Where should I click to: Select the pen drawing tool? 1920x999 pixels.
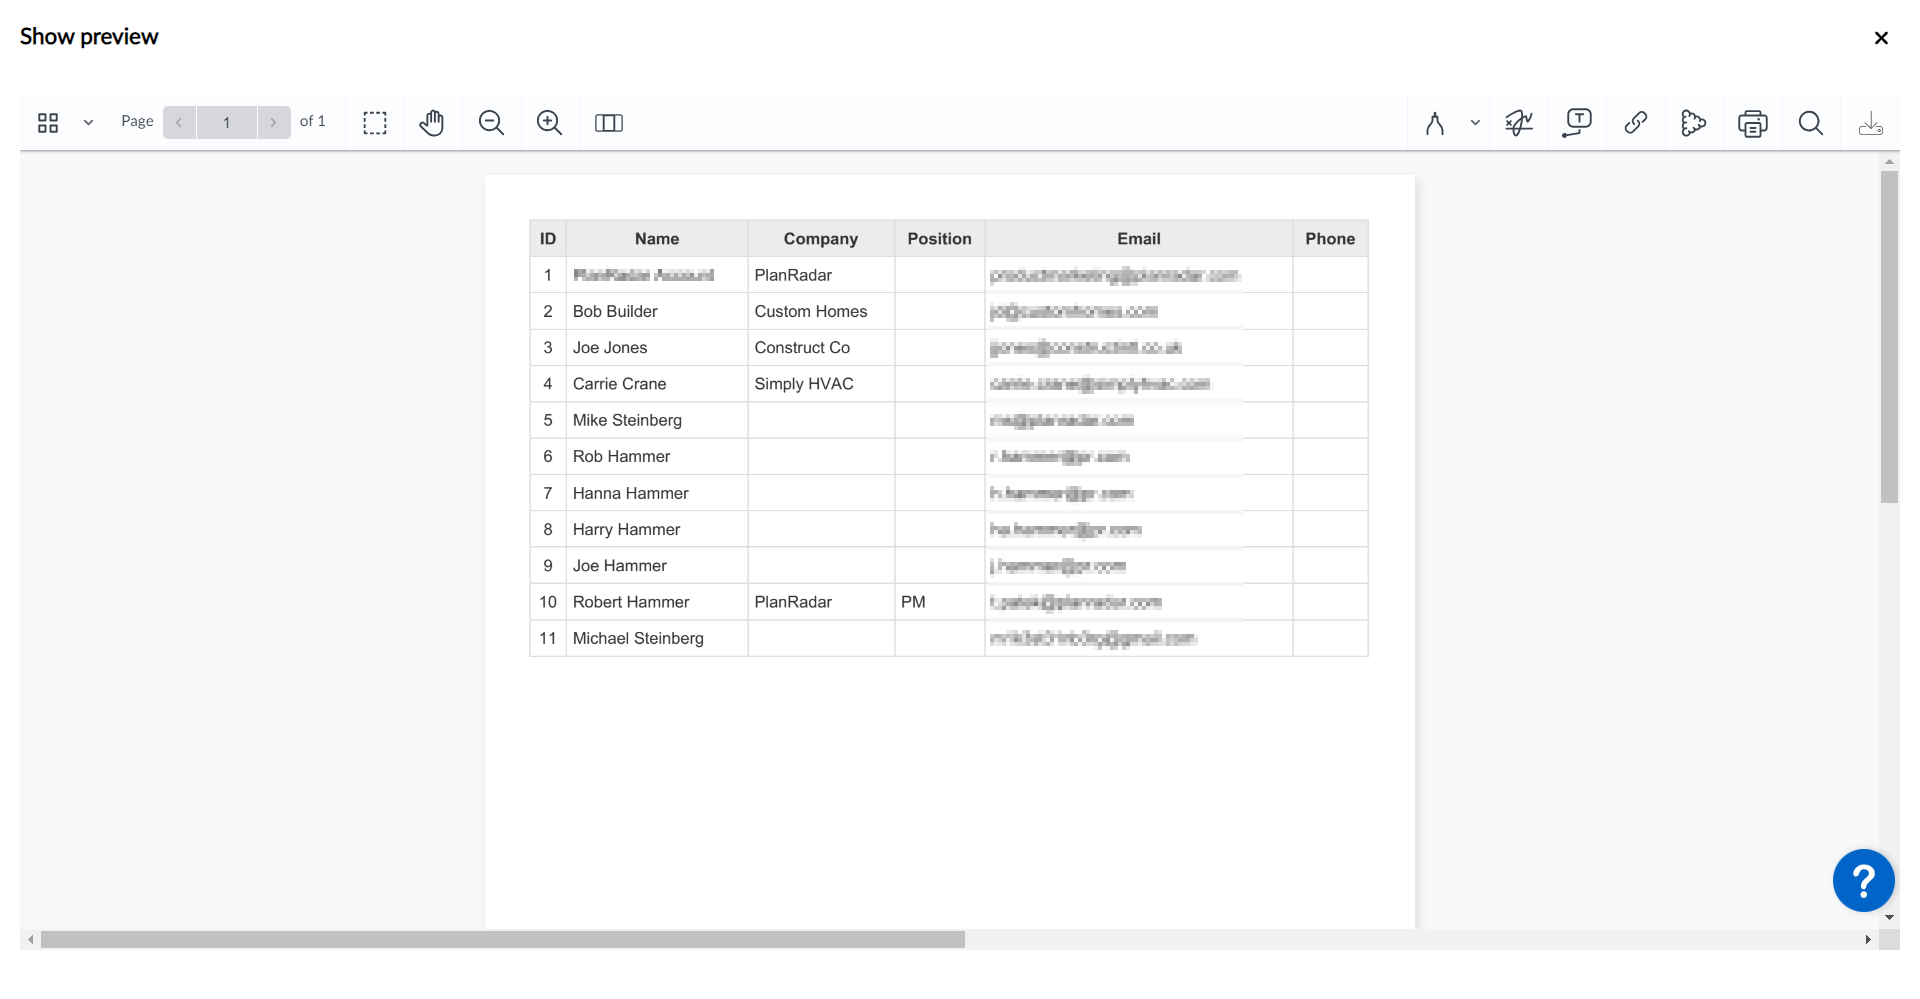1435,123
